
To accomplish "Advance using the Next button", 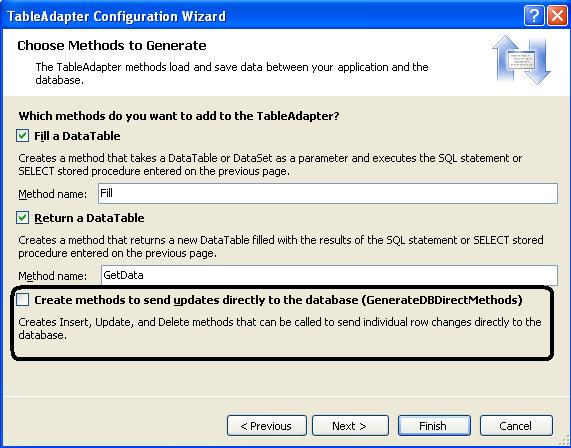I will click(350, 425).
